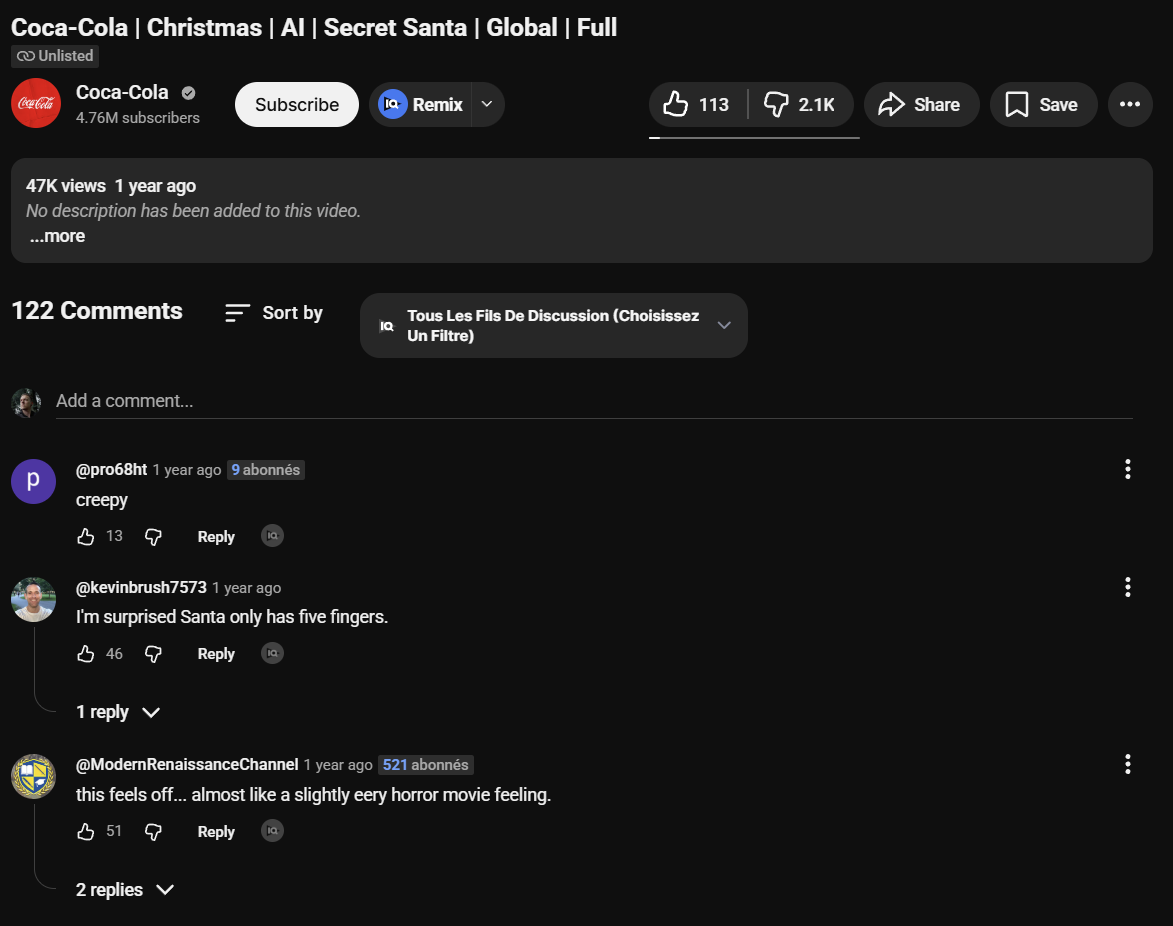Image resolution: width=1173 pixels, height=926 pixels.
Task: Open the @kevinbrush7573 username link
Action: pos(141,588)
